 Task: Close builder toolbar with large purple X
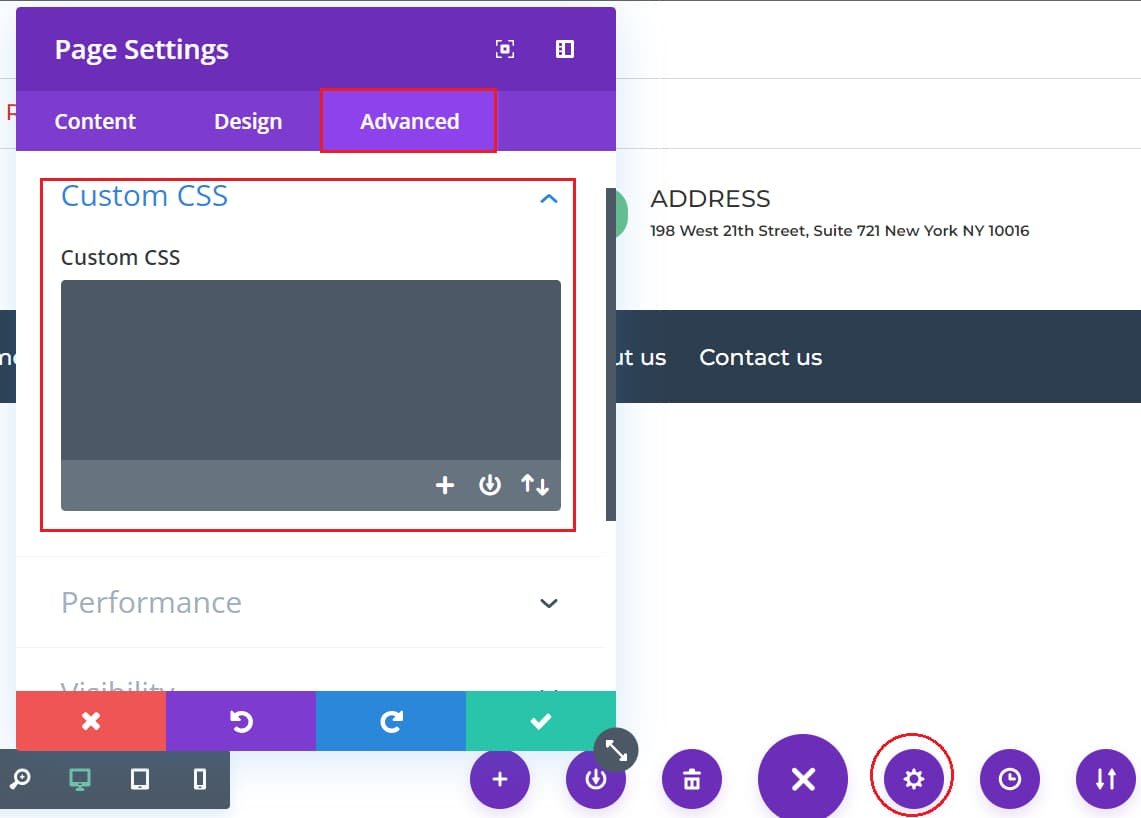803,779
